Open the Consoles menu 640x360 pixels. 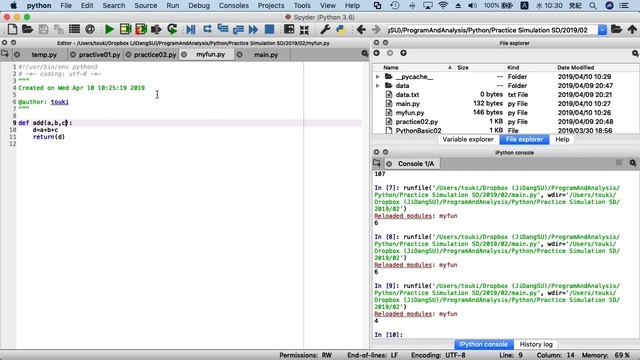click(x=233, y=6)
